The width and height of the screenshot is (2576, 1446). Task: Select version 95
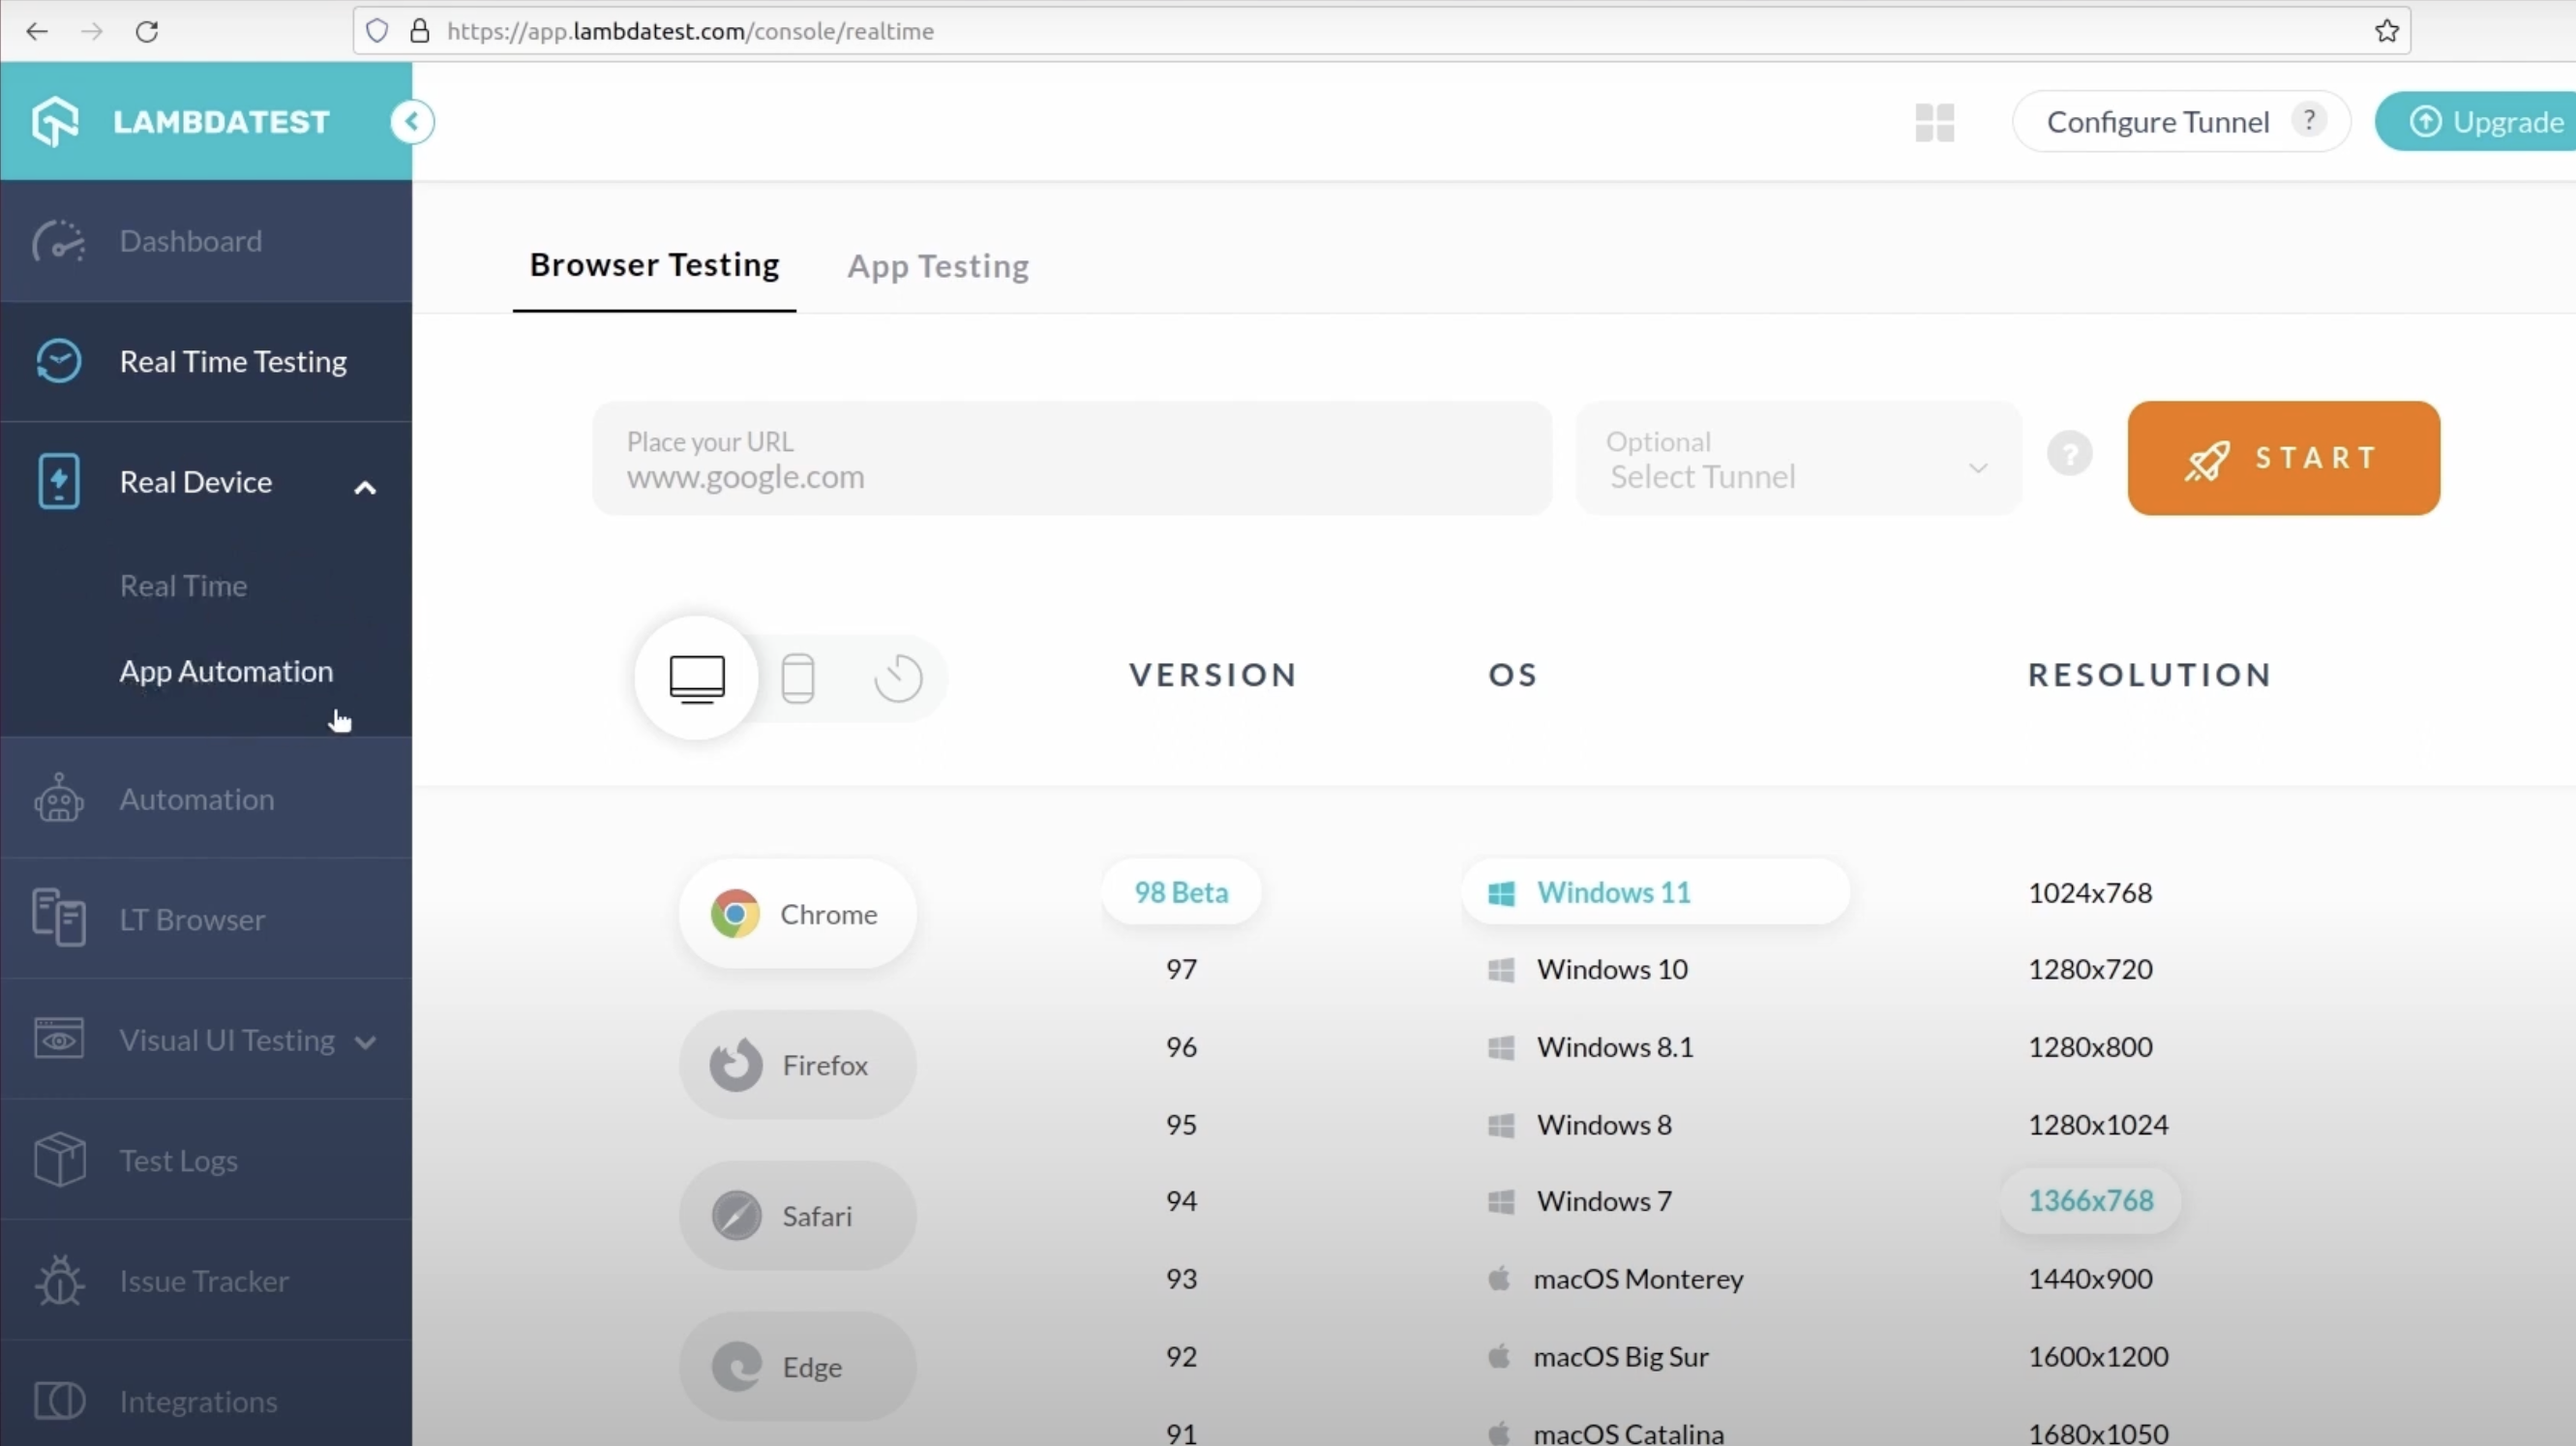pyautogui.click(x=1181, y=1125)
